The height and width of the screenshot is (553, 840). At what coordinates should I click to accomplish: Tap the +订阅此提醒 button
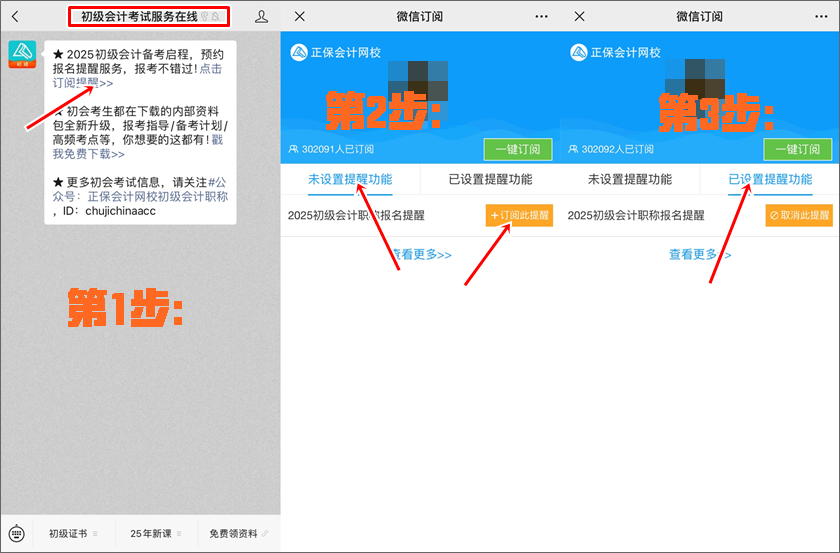[x=519, y=215]
